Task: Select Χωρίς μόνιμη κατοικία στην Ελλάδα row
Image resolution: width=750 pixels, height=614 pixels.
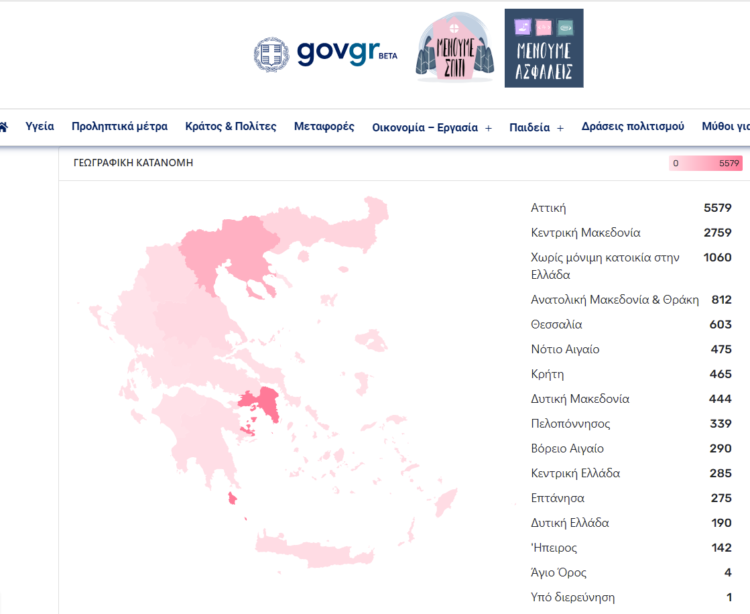Action: tap(631, 266)
